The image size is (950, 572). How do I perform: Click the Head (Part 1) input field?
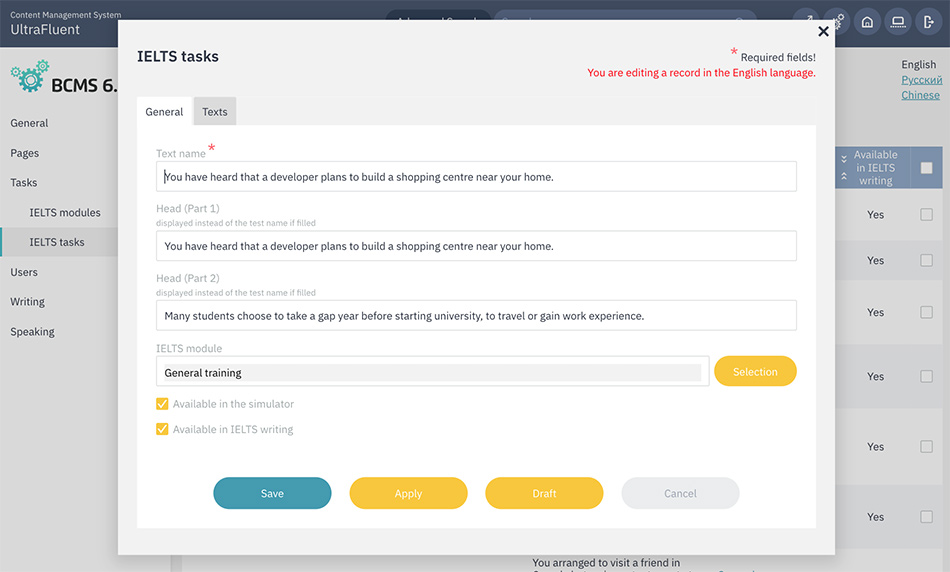pyautogui.click(x=476, y=245)
